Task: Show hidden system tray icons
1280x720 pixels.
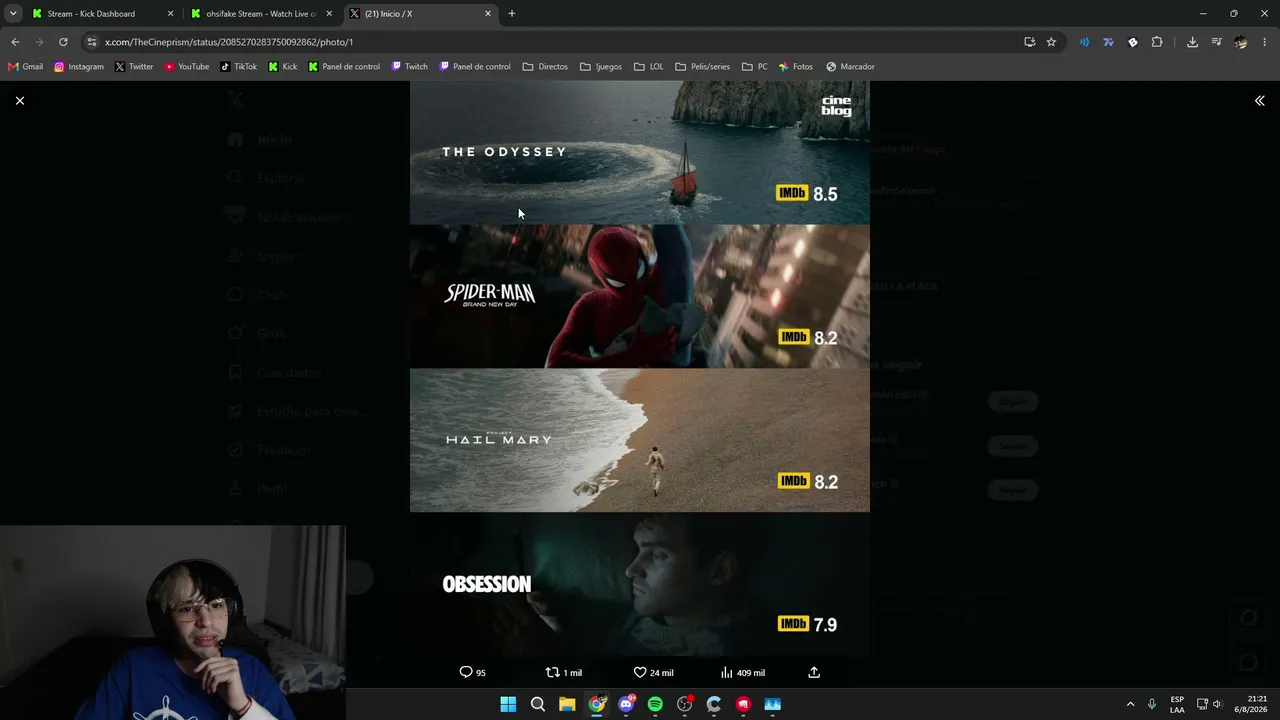Action: [1130, 704]
